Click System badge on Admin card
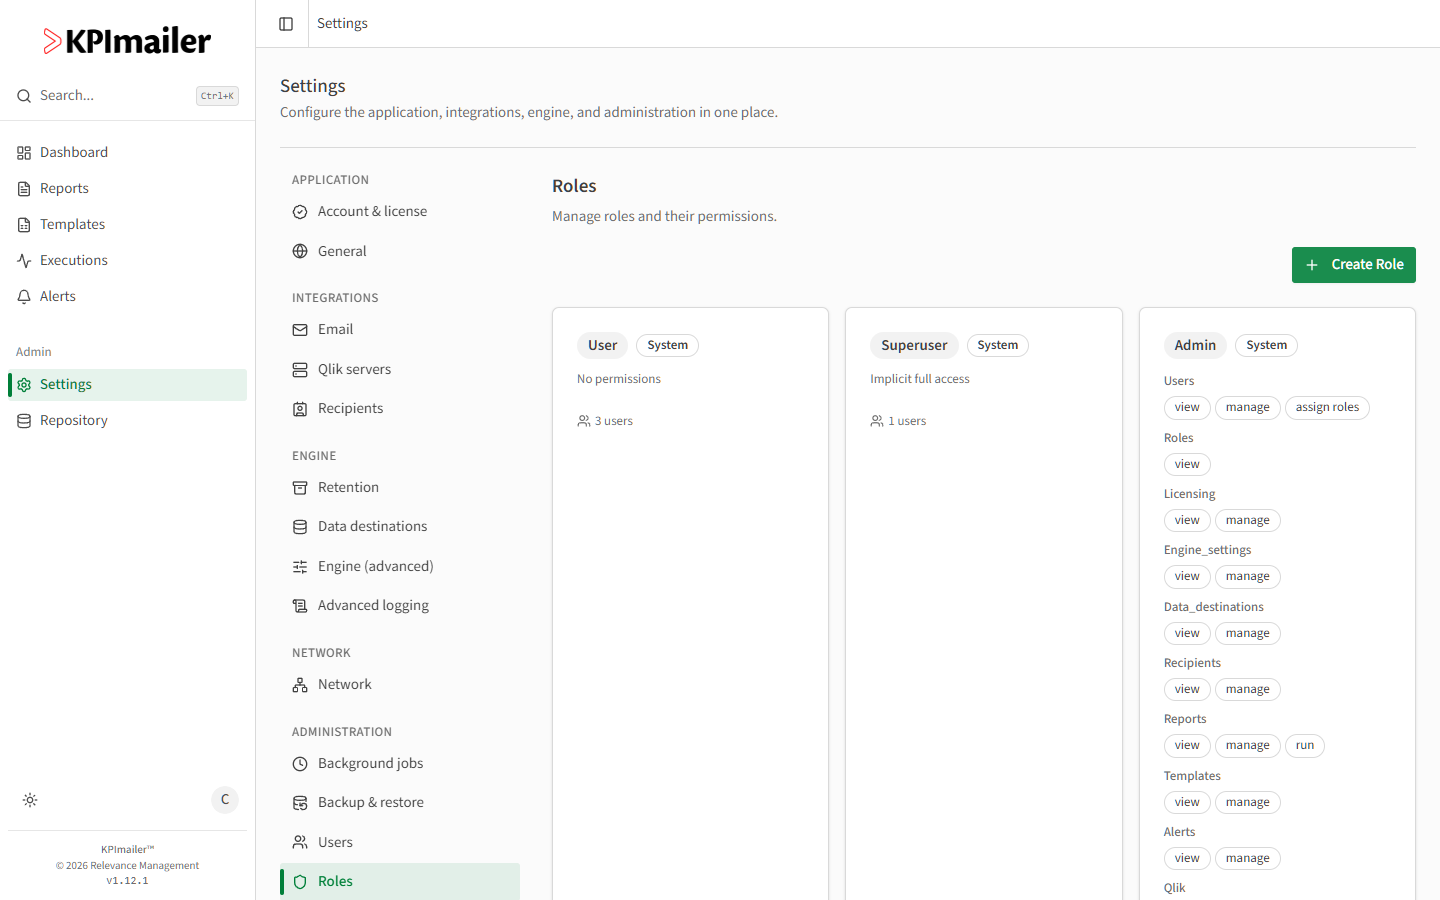The height and width of the screenshot is (900, 1440). 1266,345
